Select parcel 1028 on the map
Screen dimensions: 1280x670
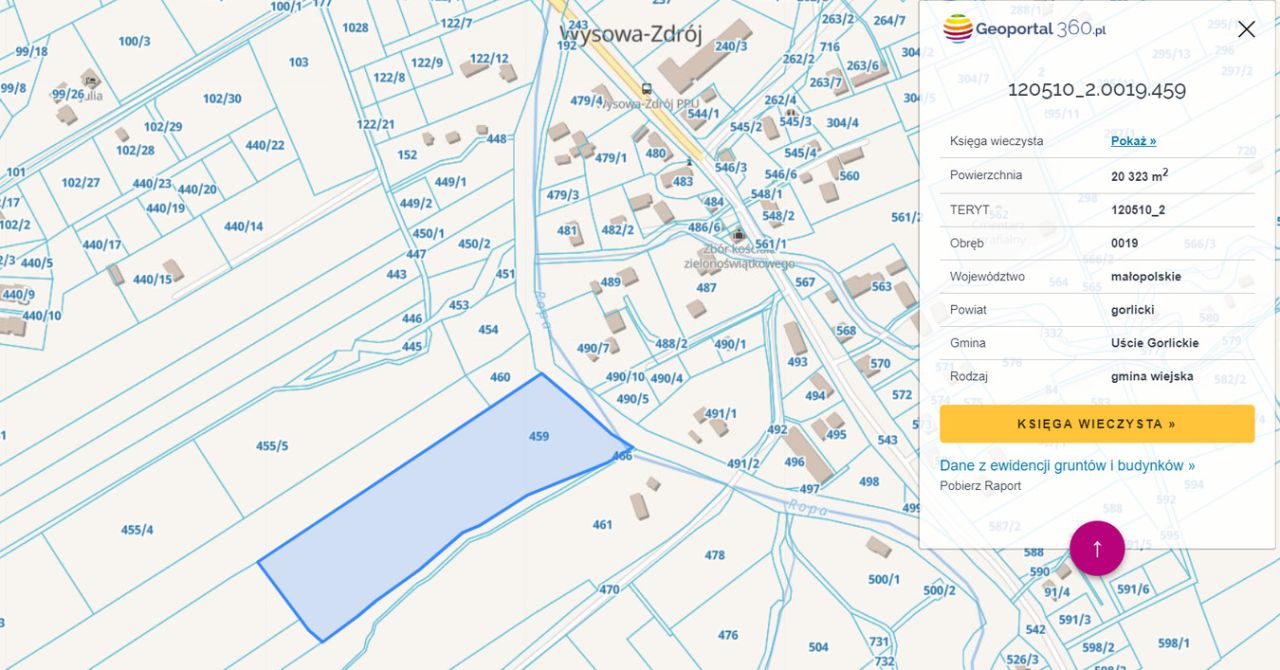click(355, 27)
